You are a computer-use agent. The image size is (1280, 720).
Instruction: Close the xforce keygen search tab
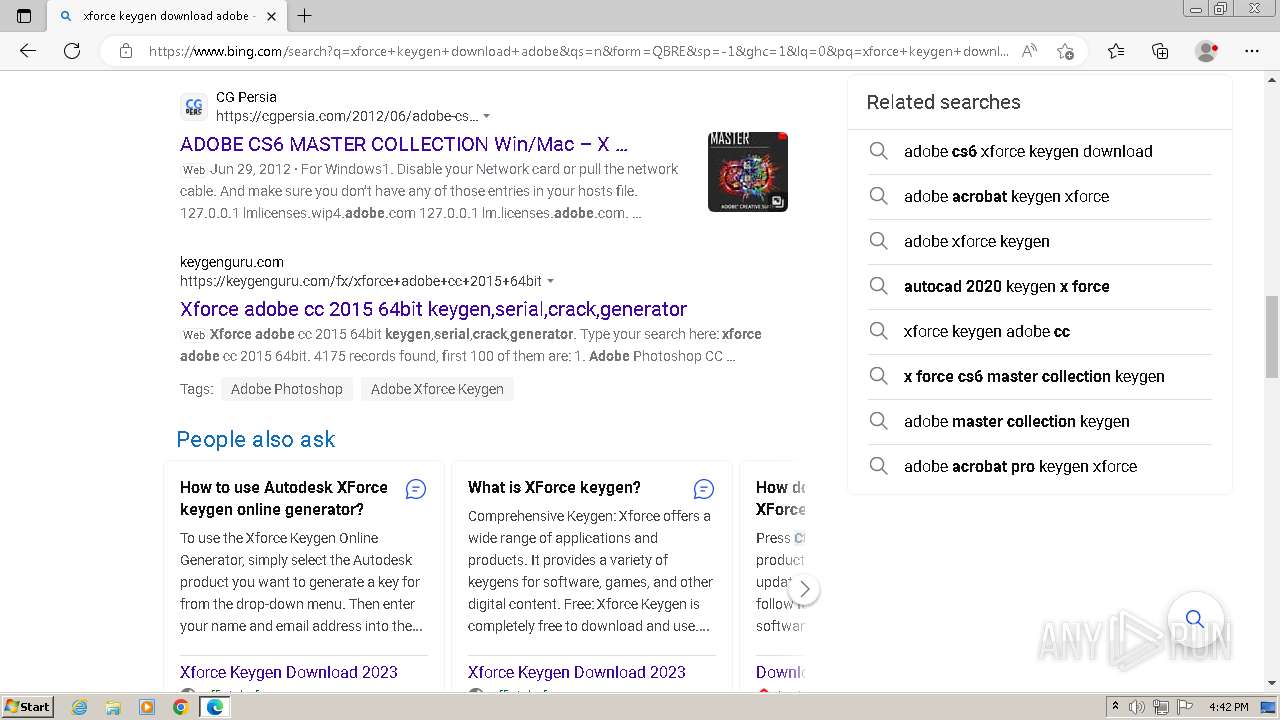pos(271,16)
